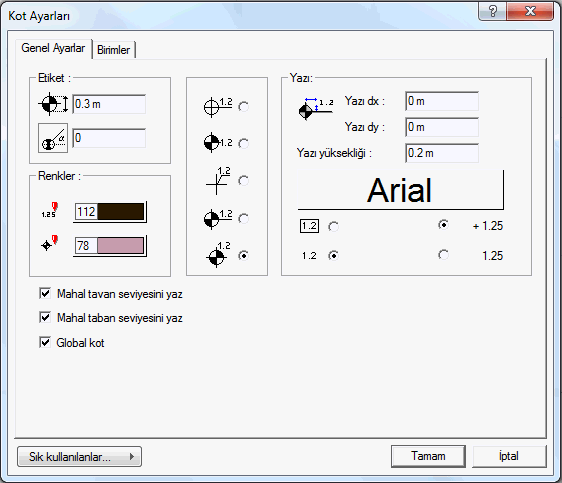Screen dimensions: 562x483
Task: Click the help question mark button
Action: (x=492, y=12)
